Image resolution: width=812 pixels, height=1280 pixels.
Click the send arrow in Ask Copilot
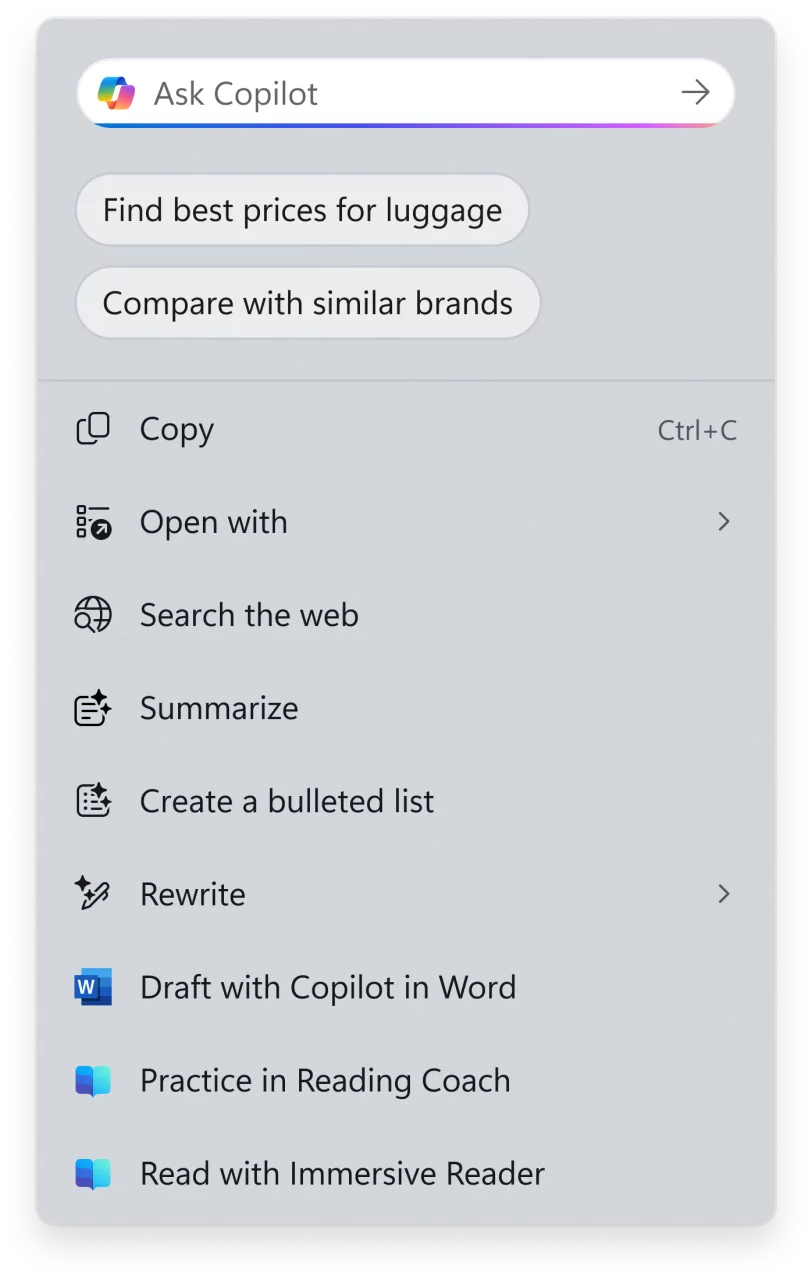(x=695, y=93)
